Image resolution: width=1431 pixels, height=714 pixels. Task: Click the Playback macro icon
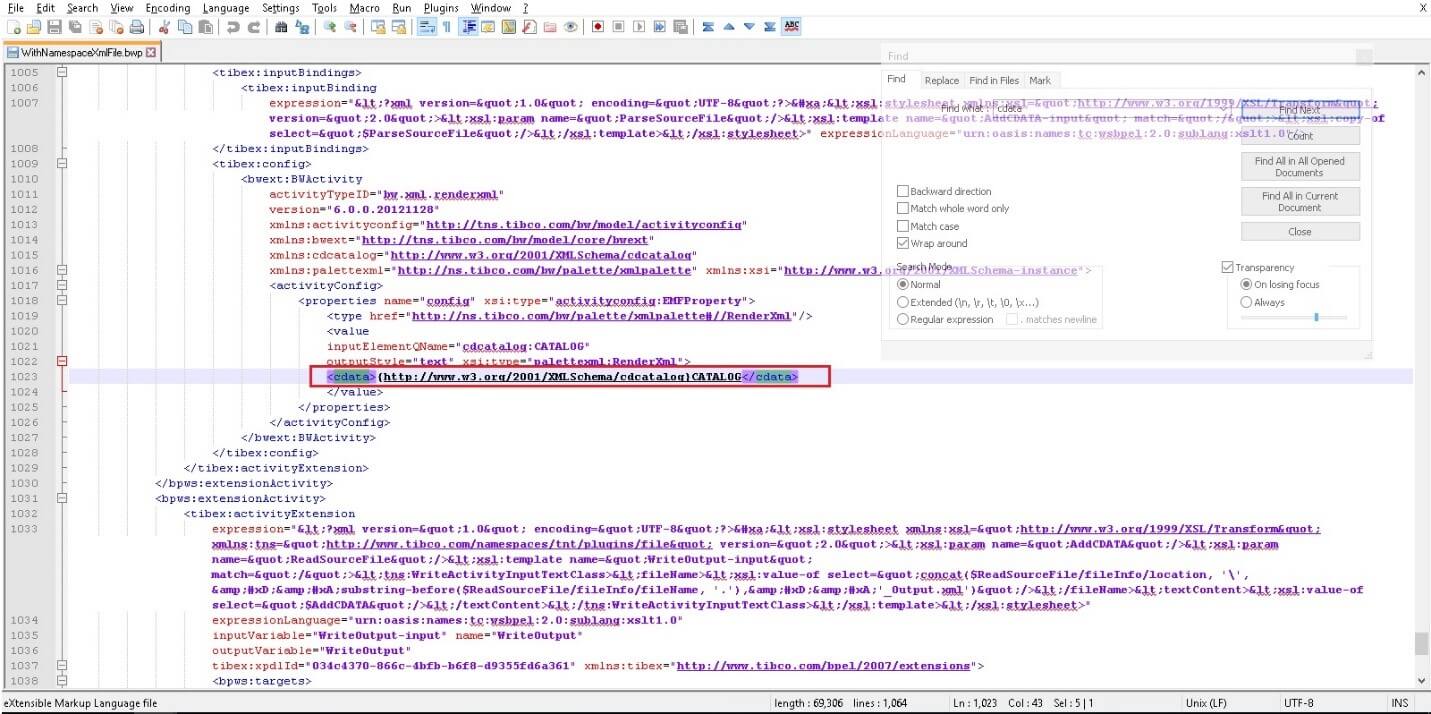pos(639,26)
